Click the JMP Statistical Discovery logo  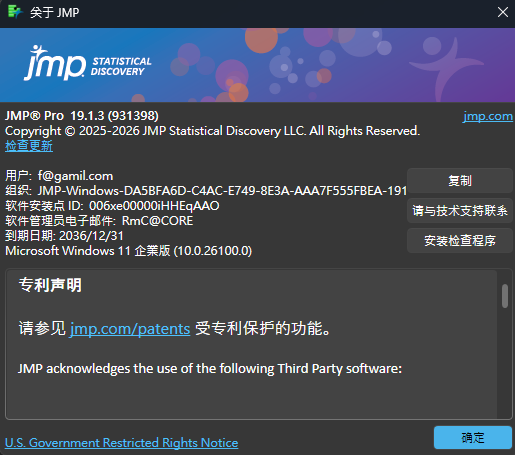pyautogui.click(x=88, y=63)
